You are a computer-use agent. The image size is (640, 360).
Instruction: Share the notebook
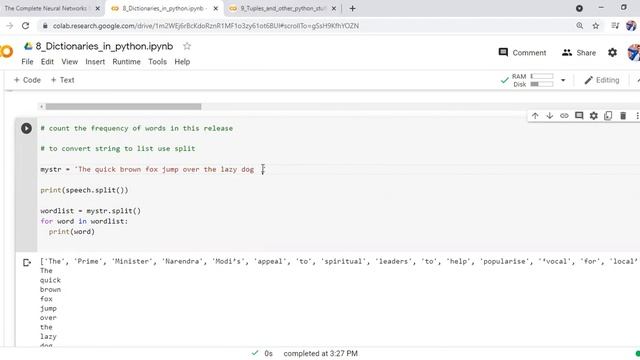click(579, 53)
